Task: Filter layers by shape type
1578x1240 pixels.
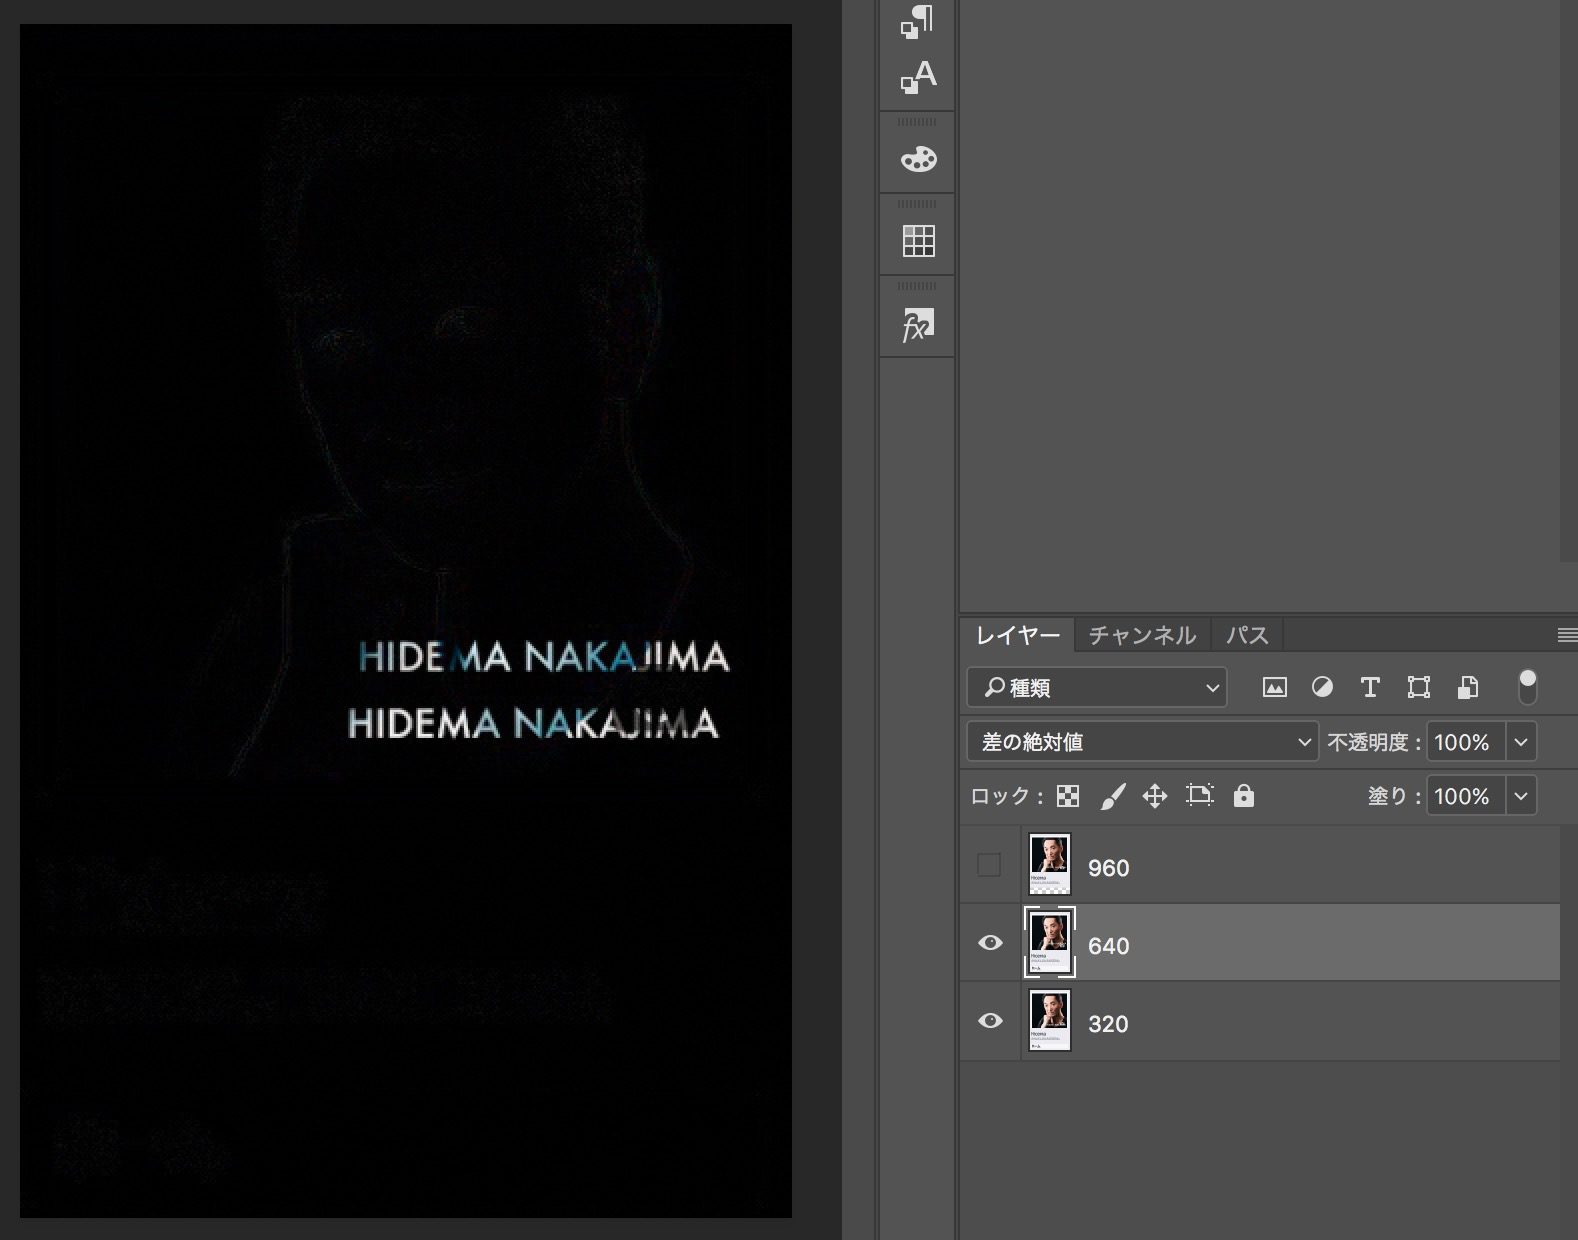Action: [x=1418, y=687]
